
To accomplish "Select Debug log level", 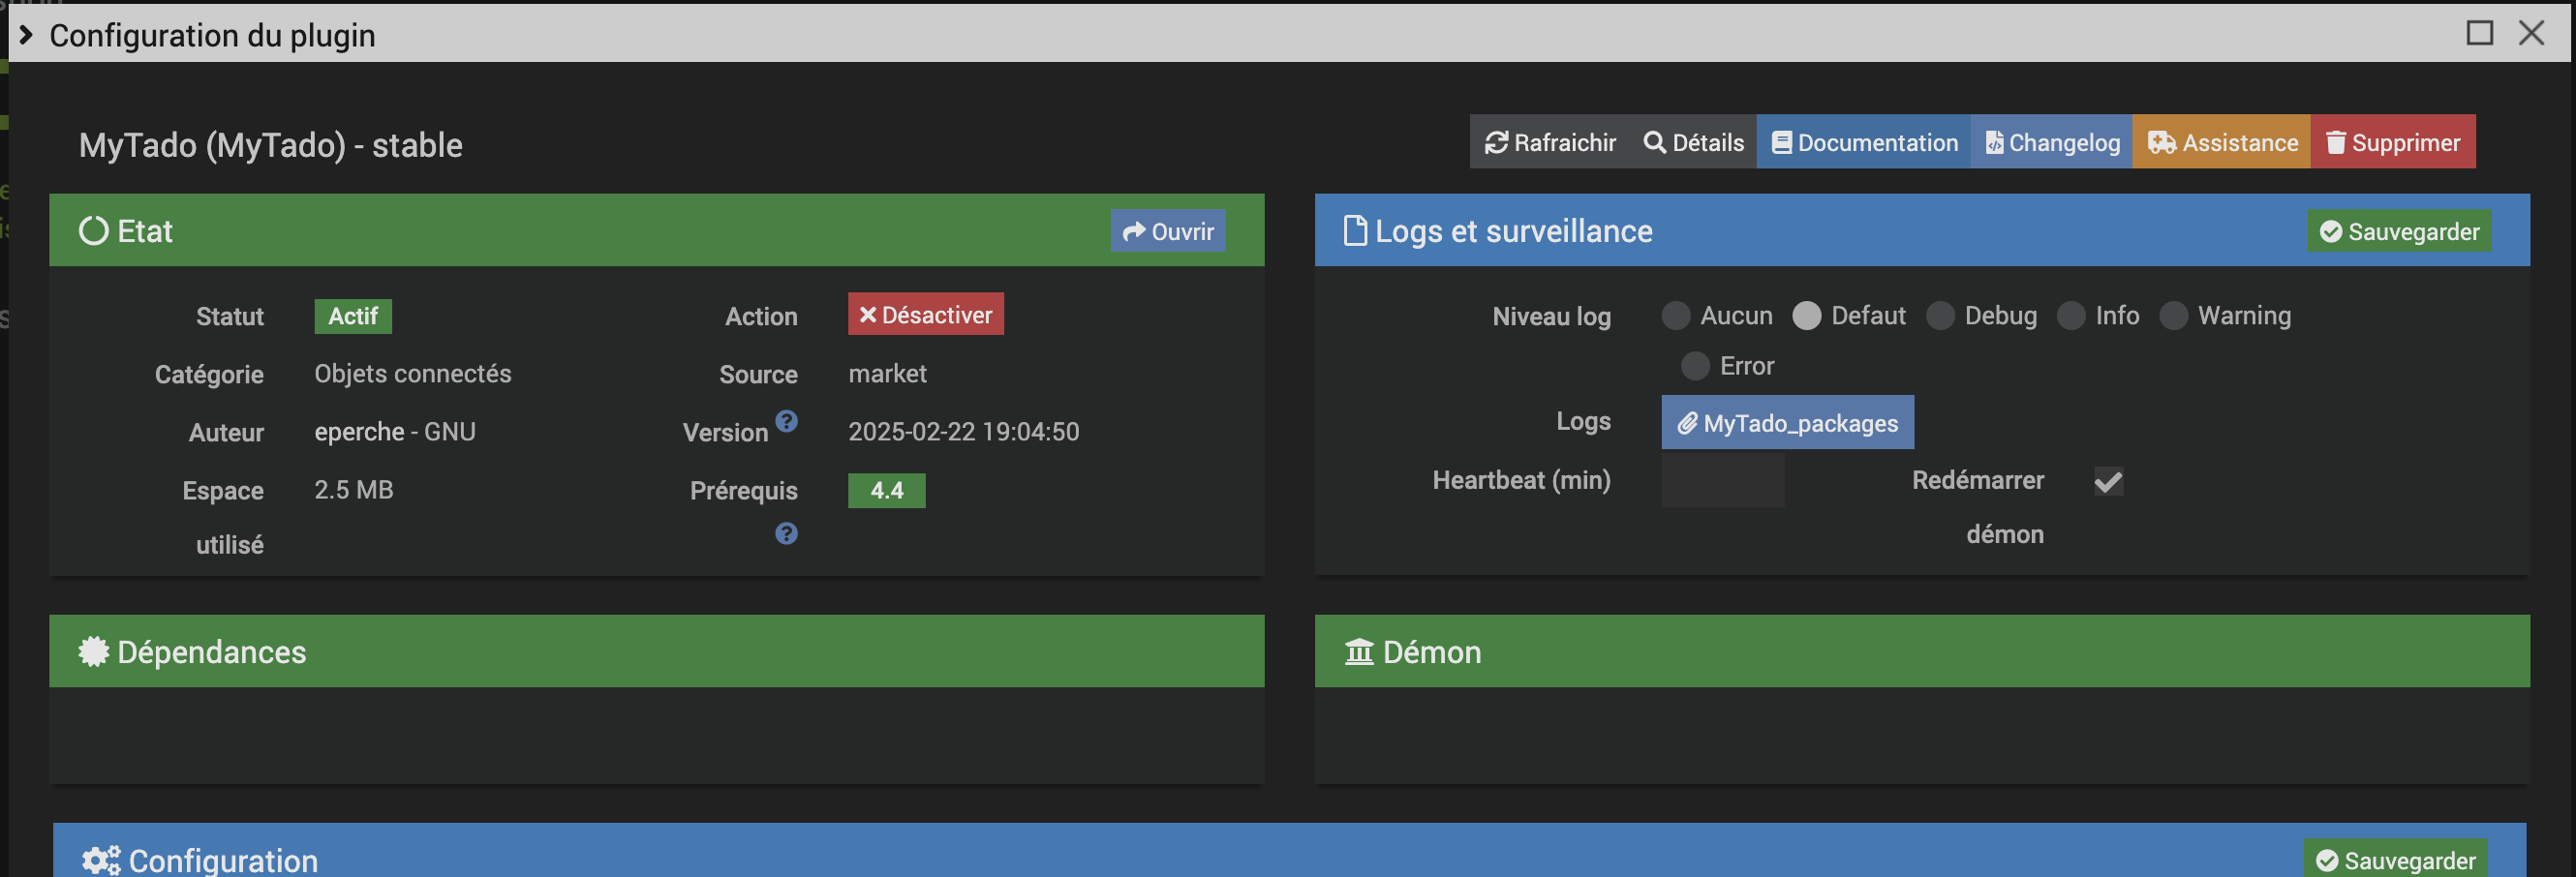I will click(x=1940, y=316).
